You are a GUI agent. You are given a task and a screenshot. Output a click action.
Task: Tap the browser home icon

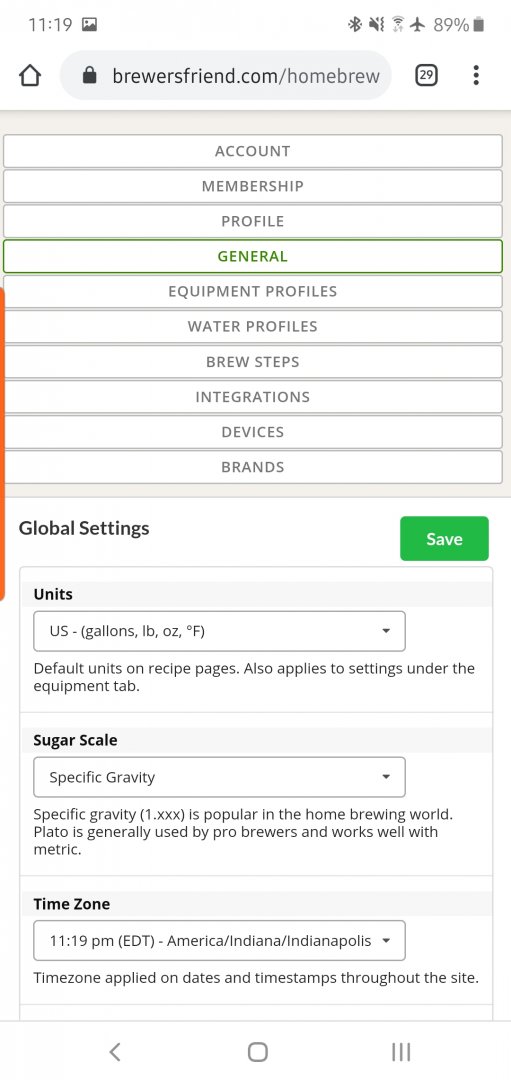(x=30, y=76)
